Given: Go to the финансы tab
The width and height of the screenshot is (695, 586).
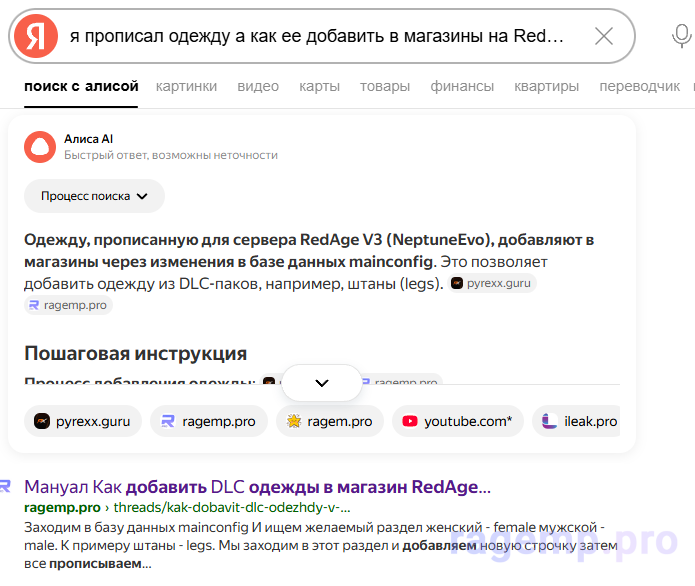Looking at the screenshot, I should [x=462, y=87].
